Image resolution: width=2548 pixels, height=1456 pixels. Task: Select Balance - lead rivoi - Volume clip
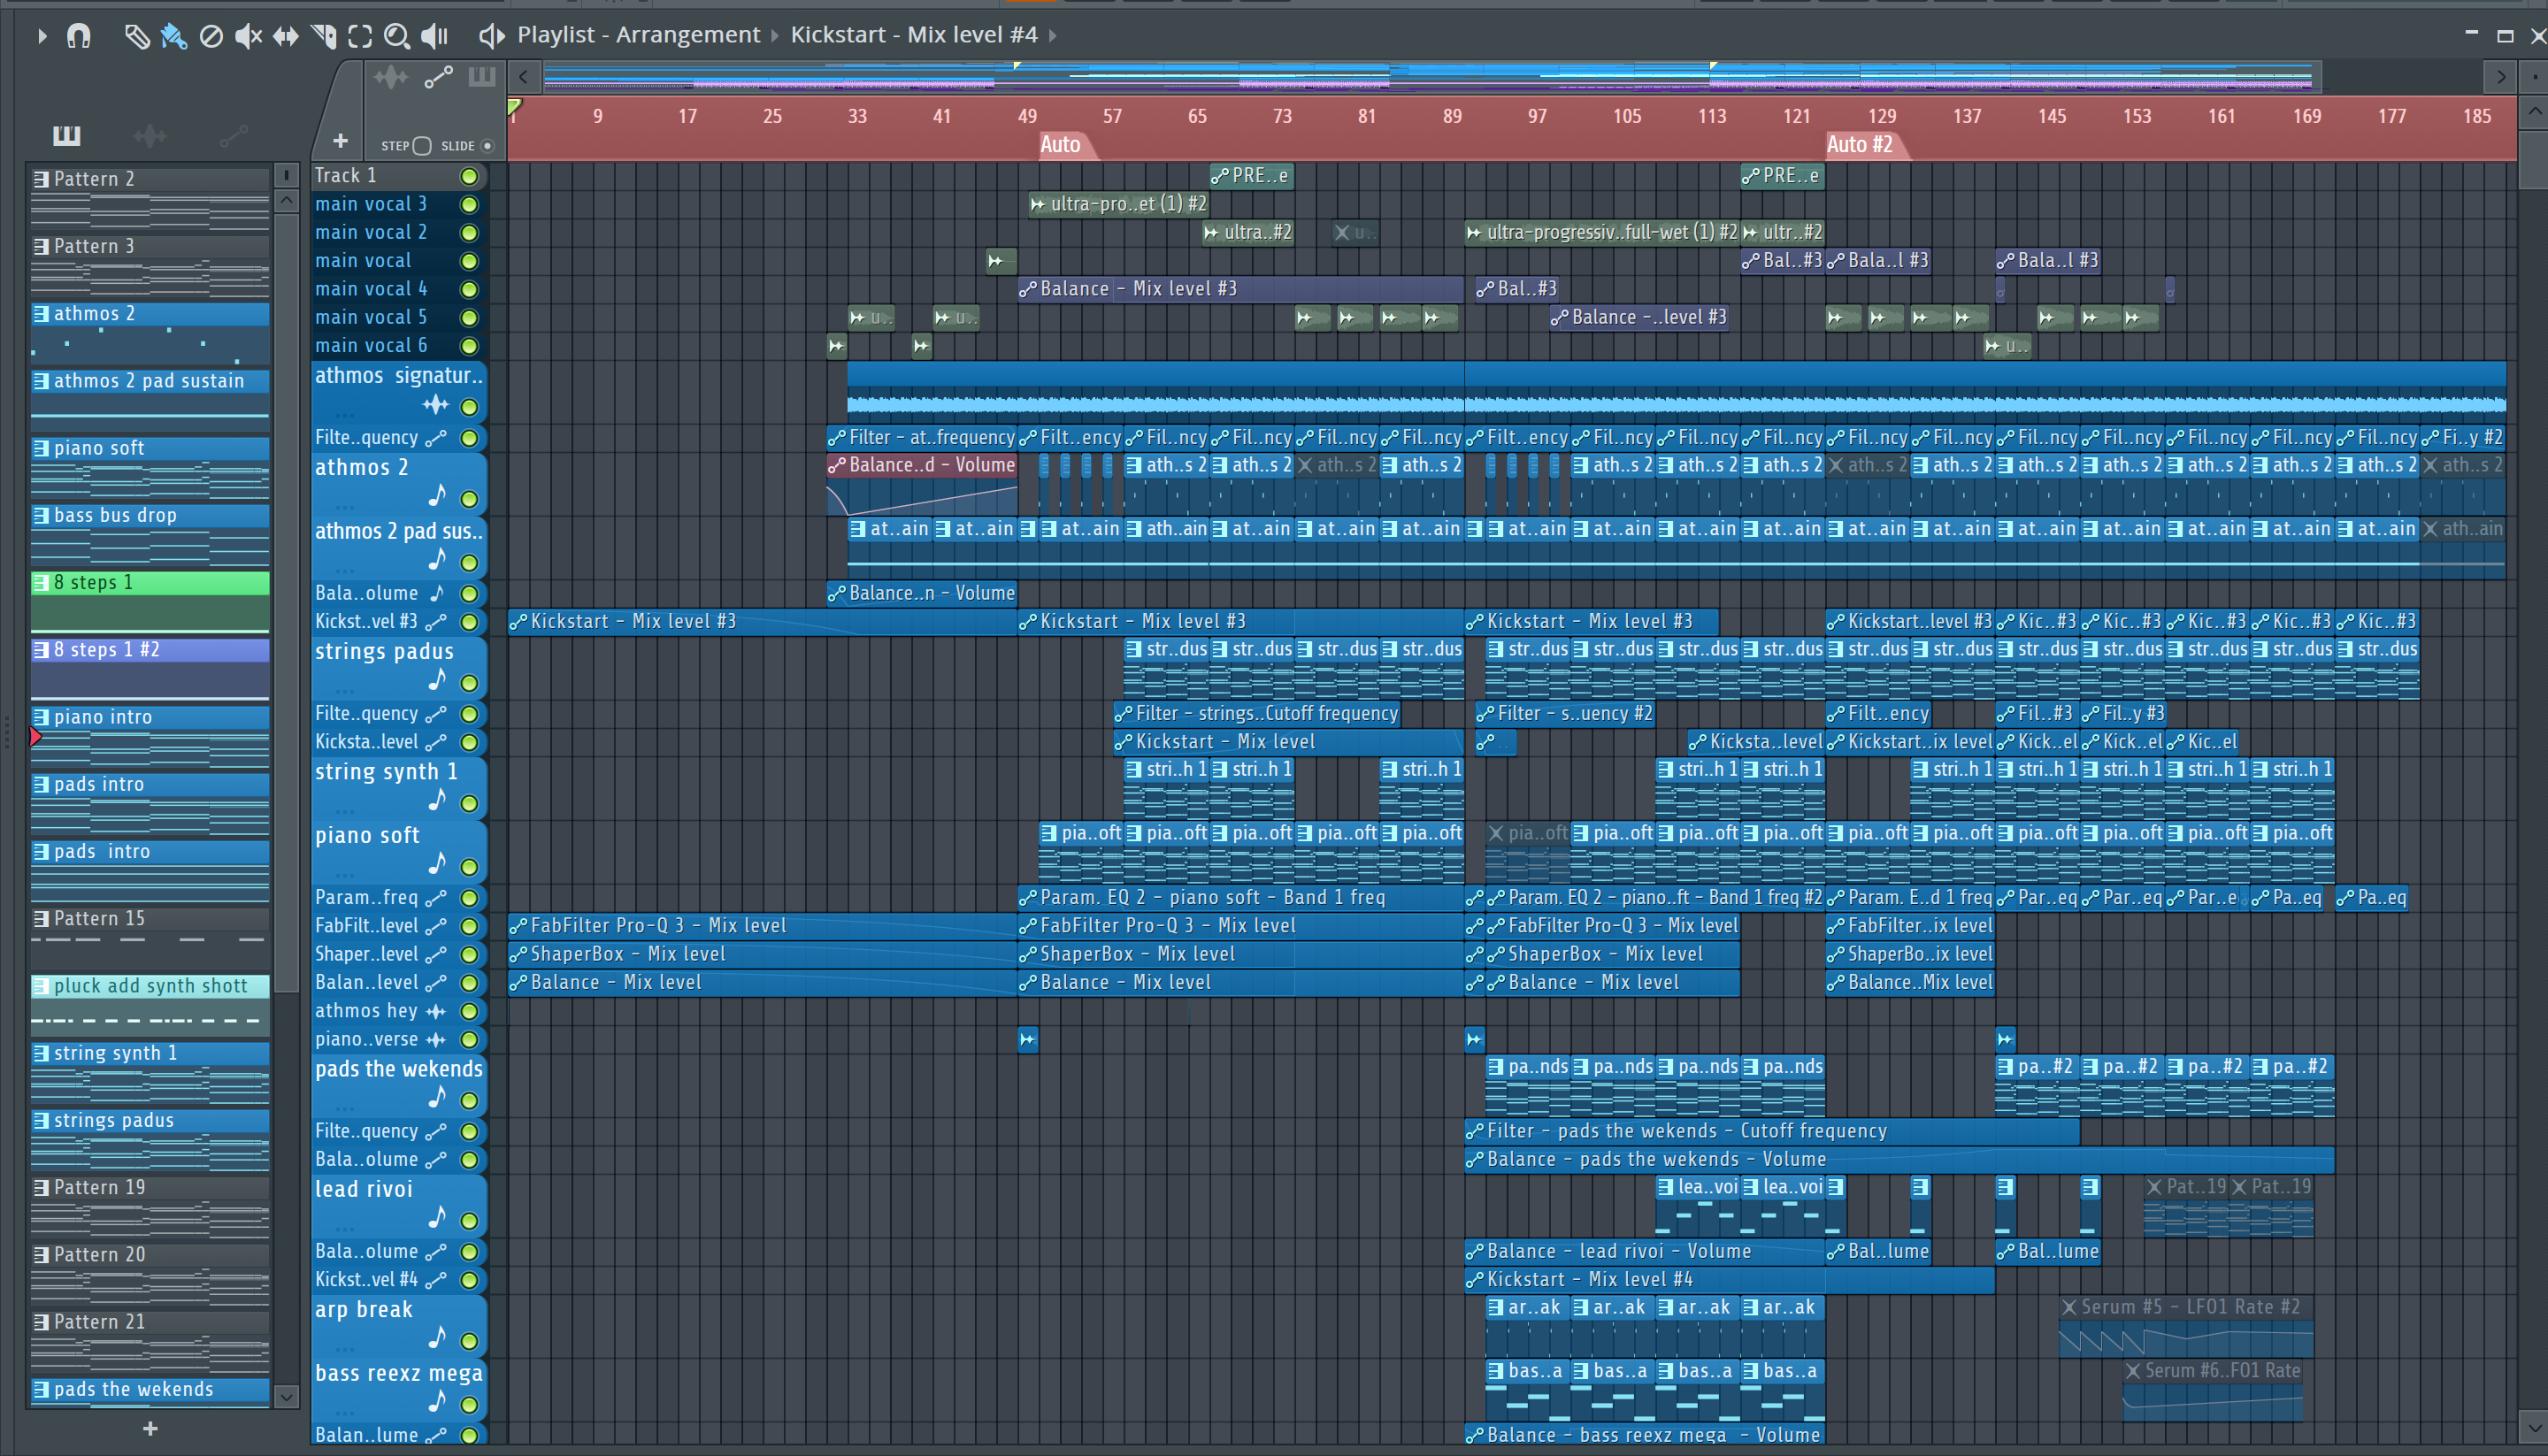1644,1252
